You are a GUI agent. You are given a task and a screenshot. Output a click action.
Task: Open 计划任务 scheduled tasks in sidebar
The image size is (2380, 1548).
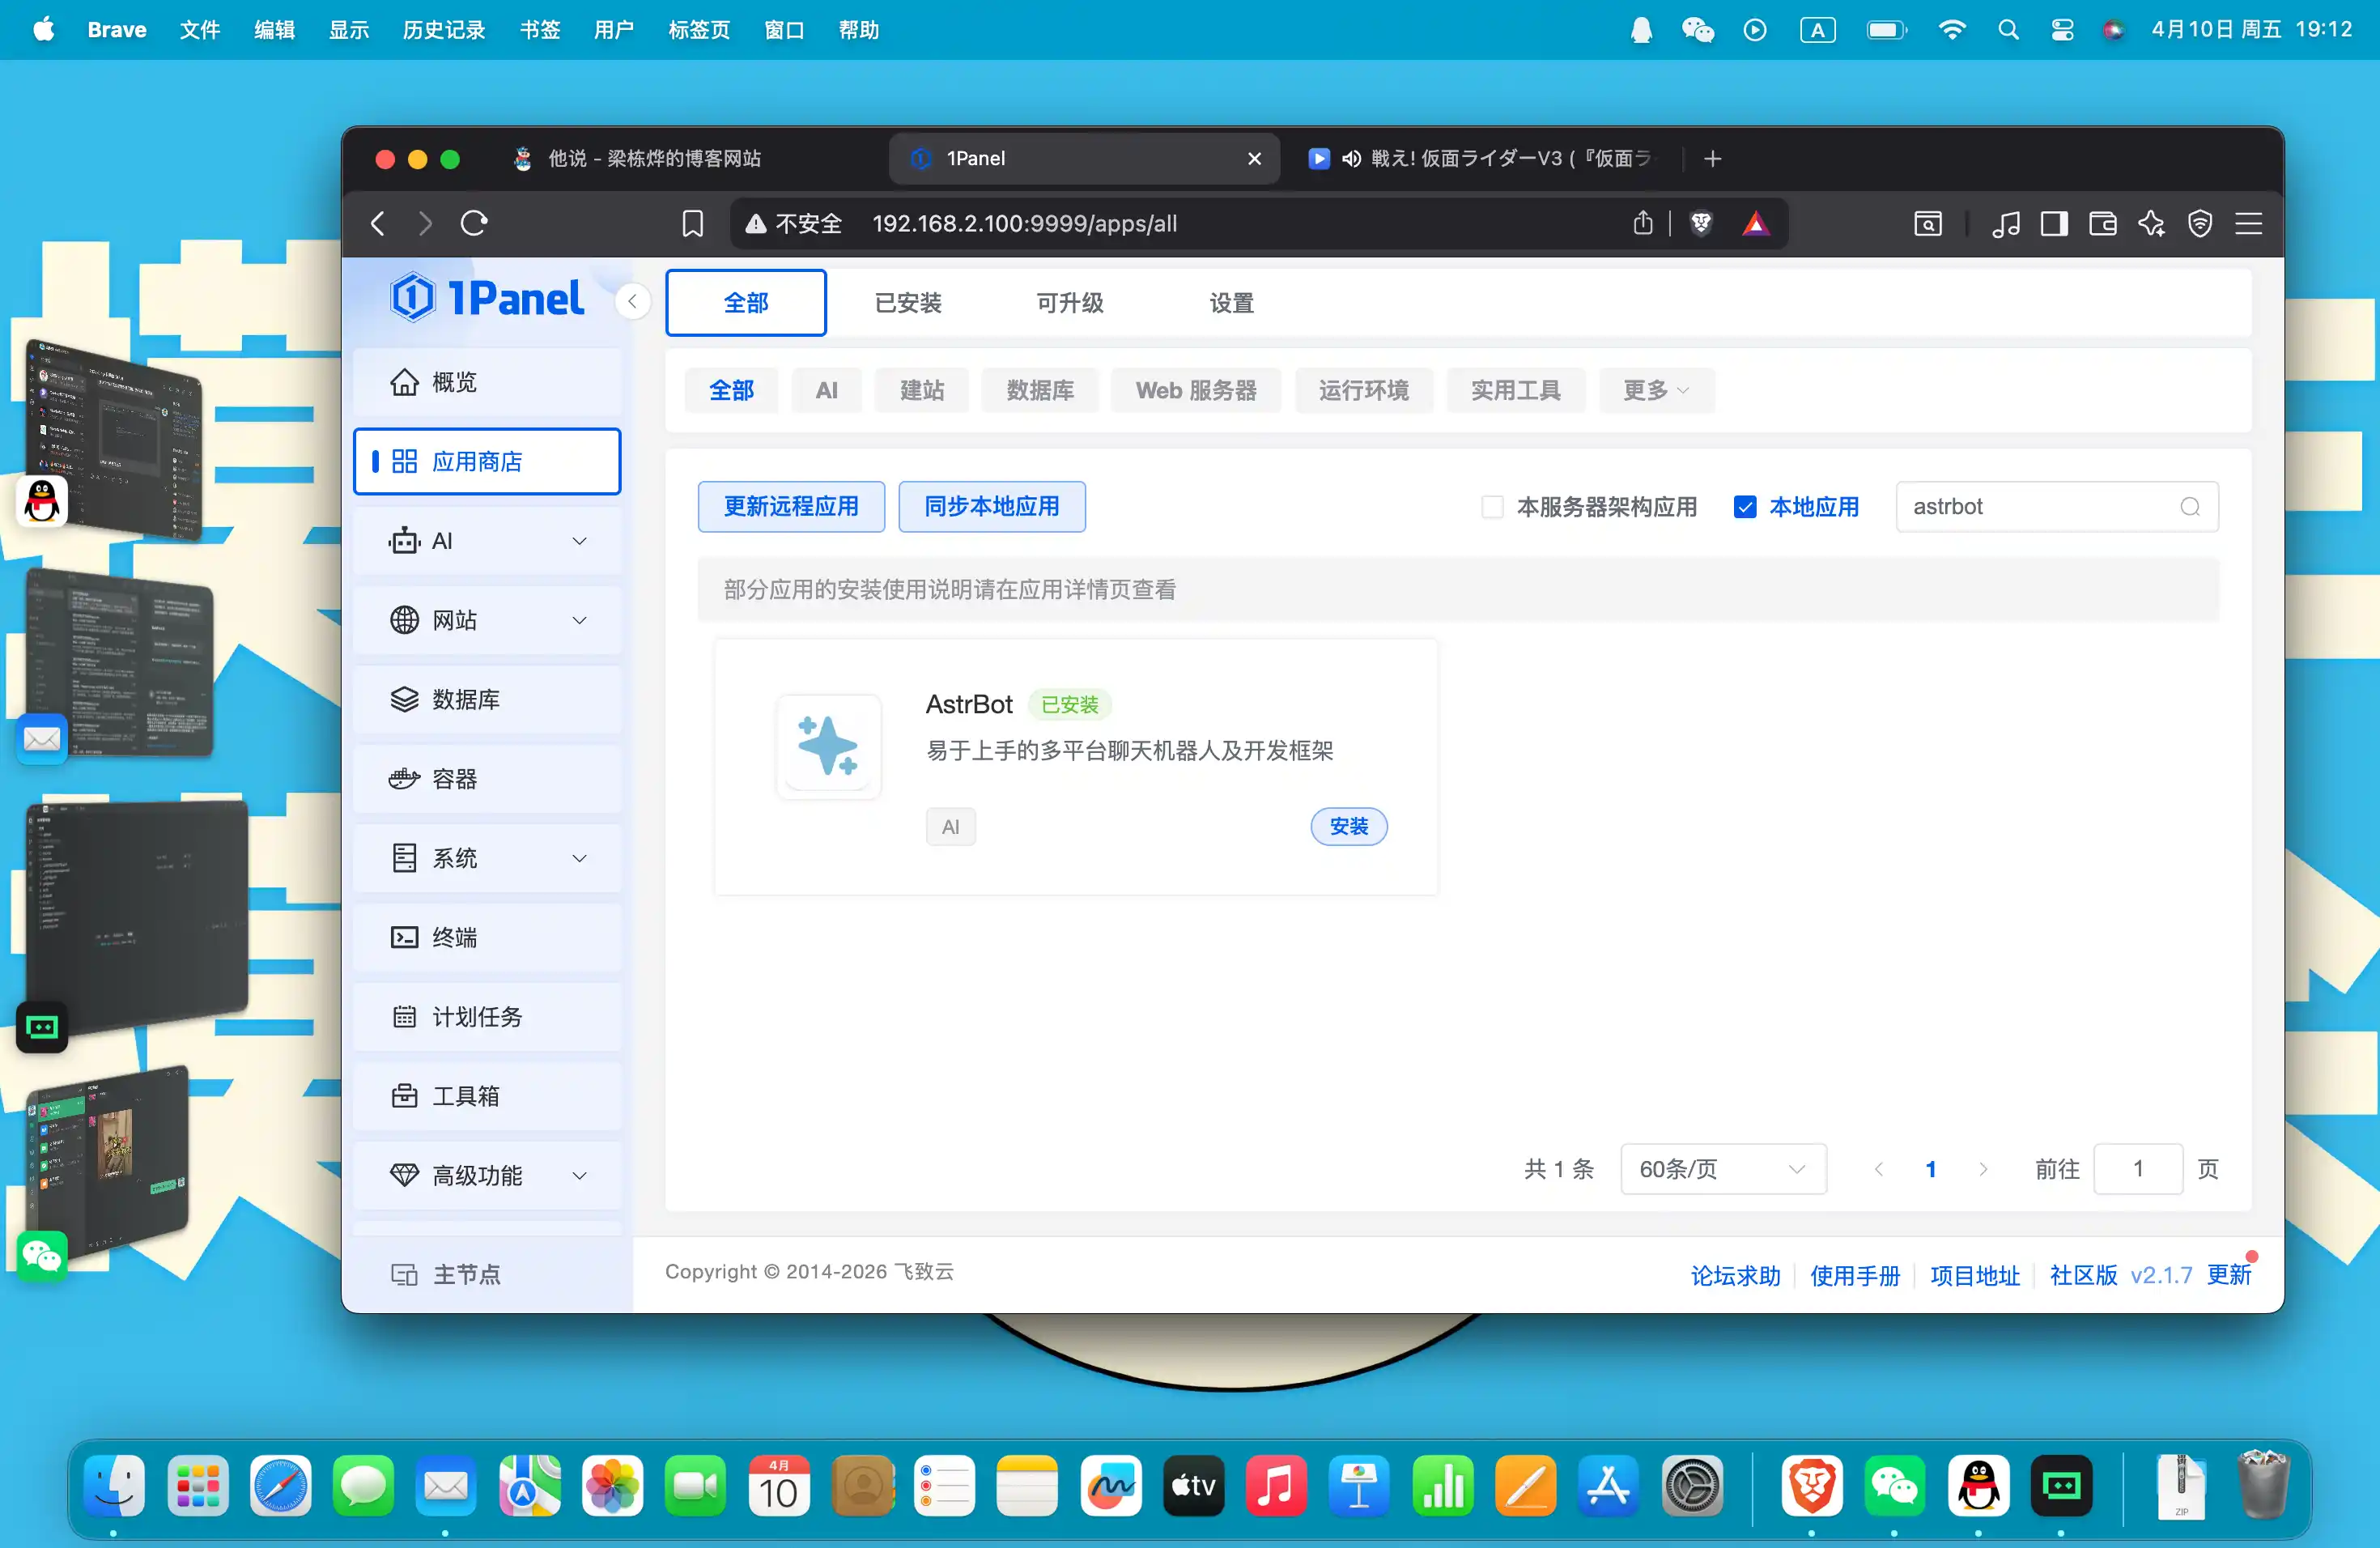[475, 1016]
